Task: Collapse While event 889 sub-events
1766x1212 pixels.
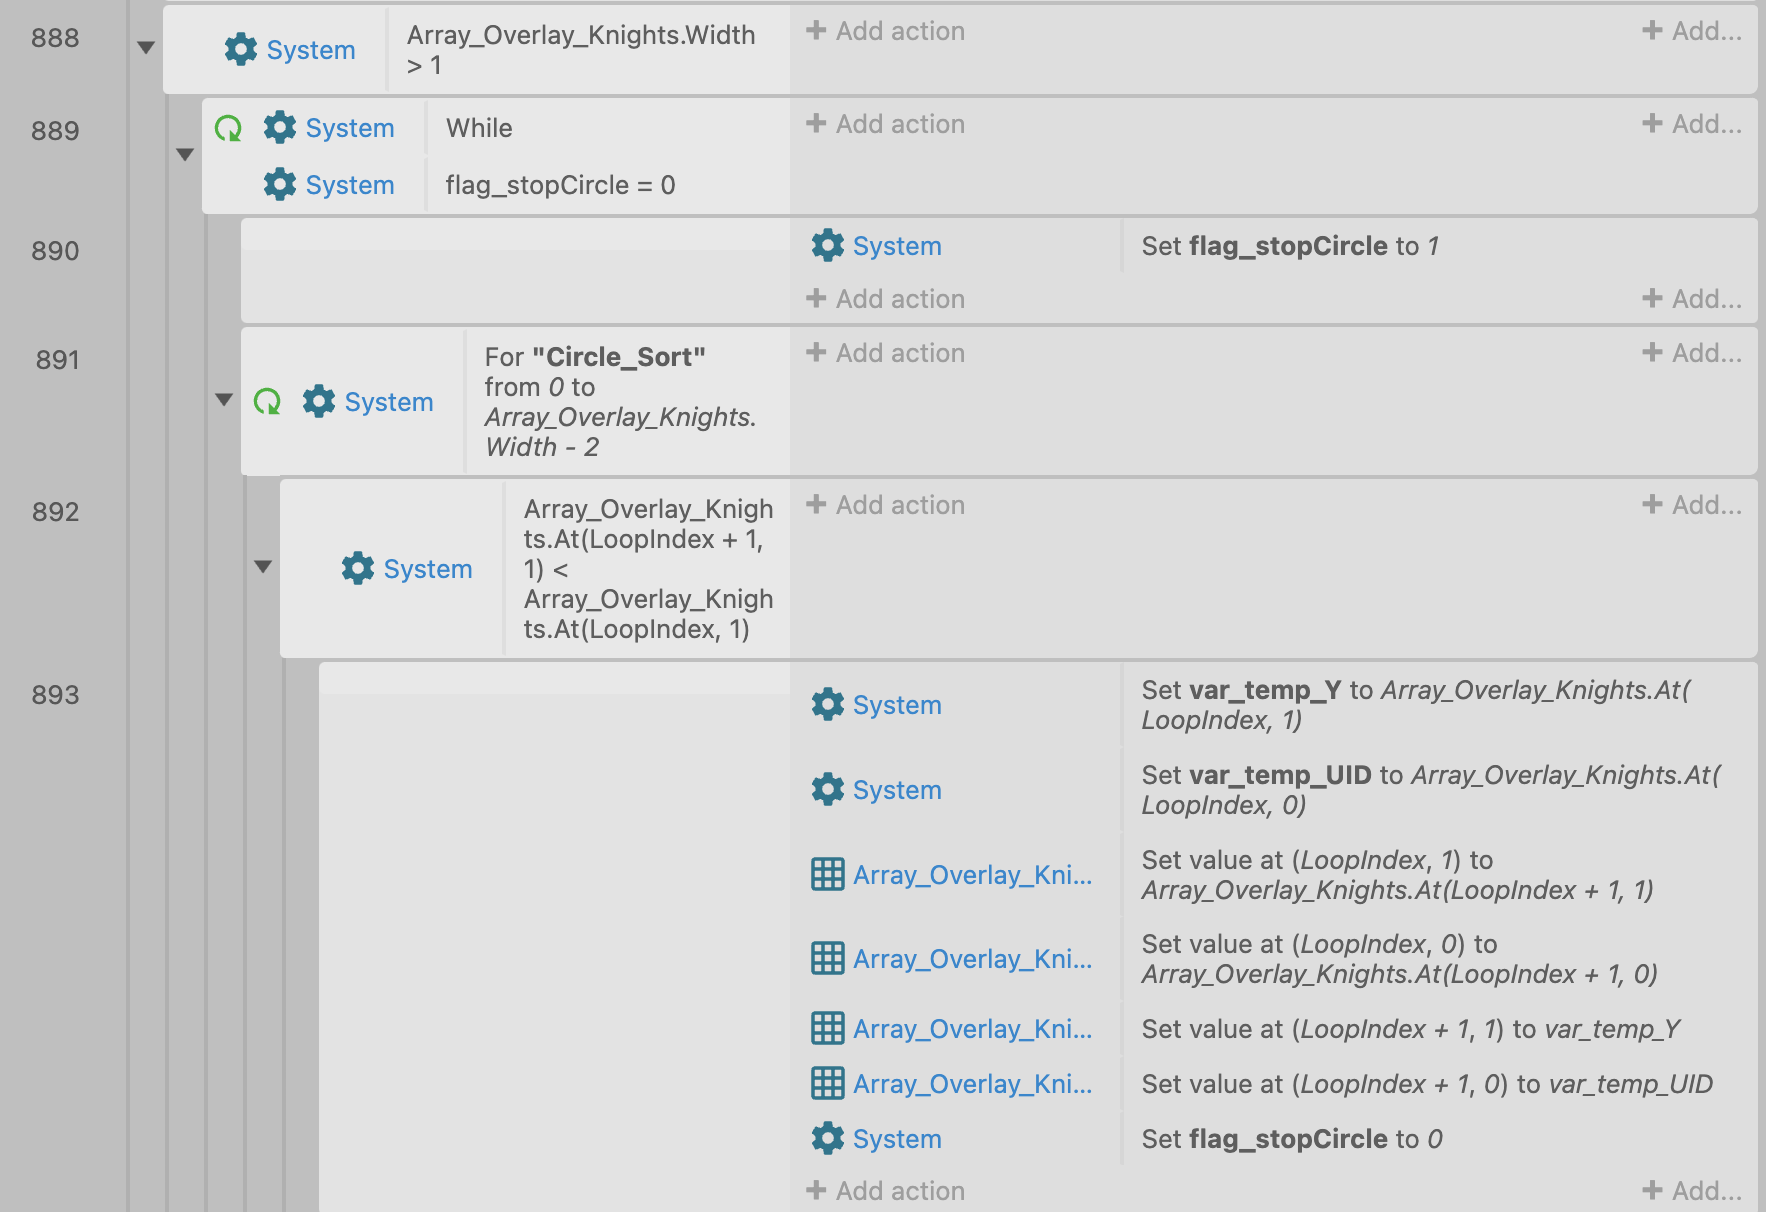Action: (x=185, y=154)
